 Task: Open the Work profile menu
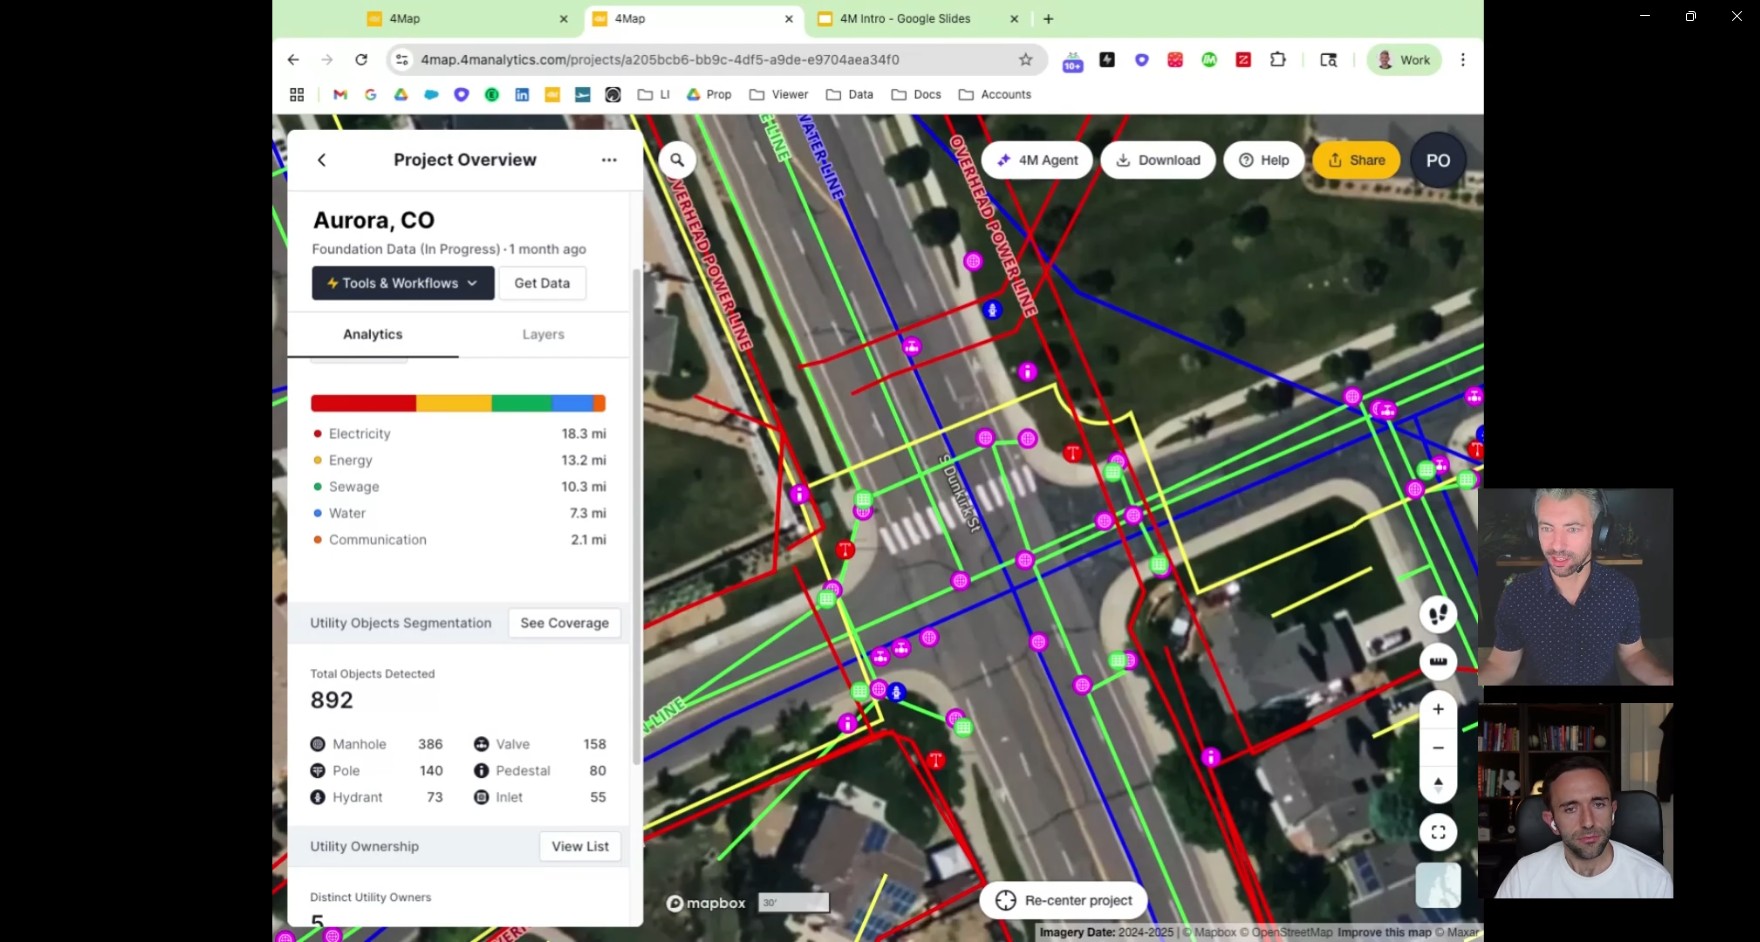(x=1404, y=60)
